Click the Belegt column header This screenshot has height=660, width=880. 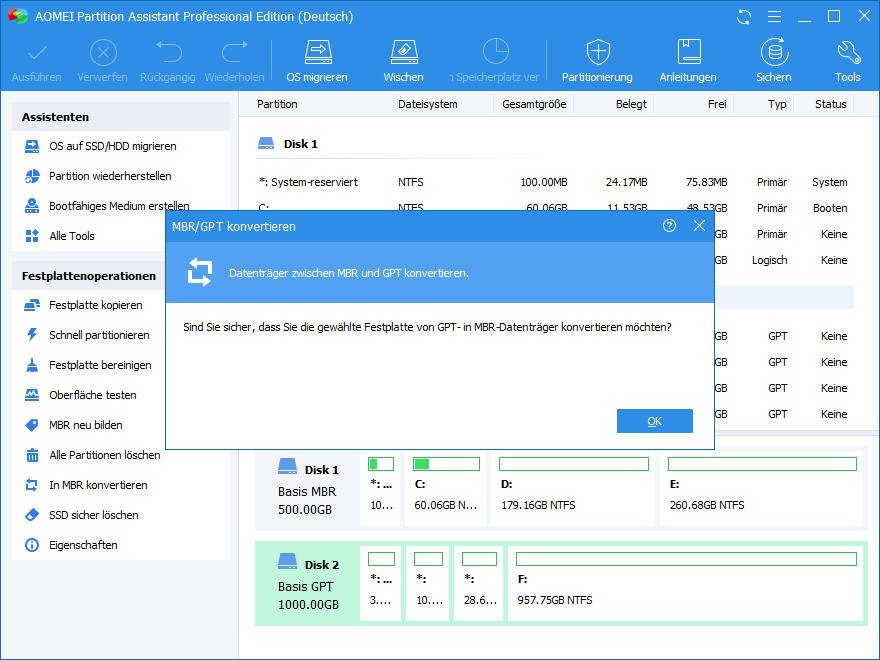(631, 104)
